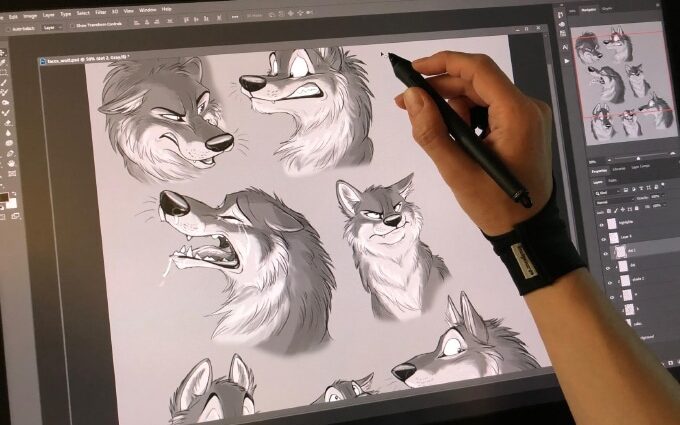Toggle the smart object filter icon
Viewport: 680px width, 425px height.
[x=656, y=186]
